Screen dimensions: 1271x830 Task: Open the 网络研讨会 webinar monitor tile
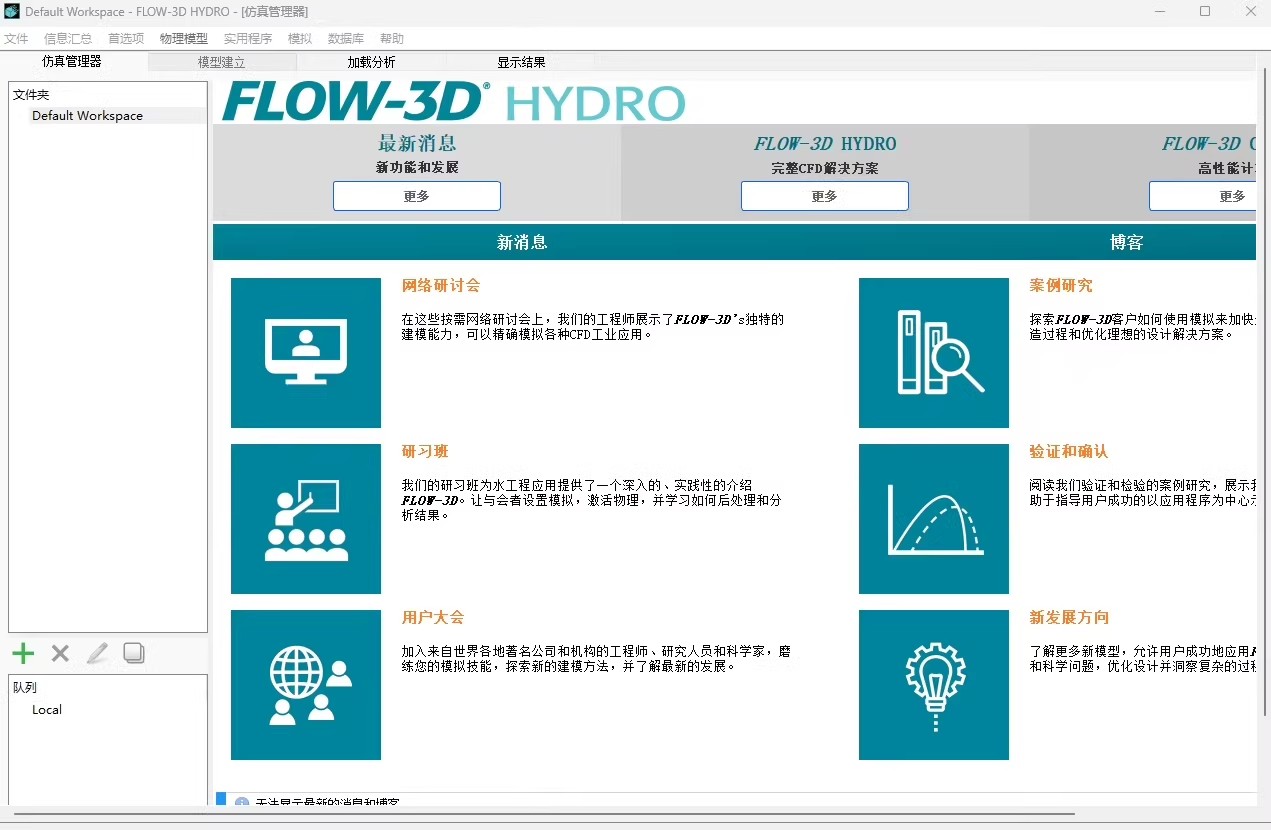306,353
